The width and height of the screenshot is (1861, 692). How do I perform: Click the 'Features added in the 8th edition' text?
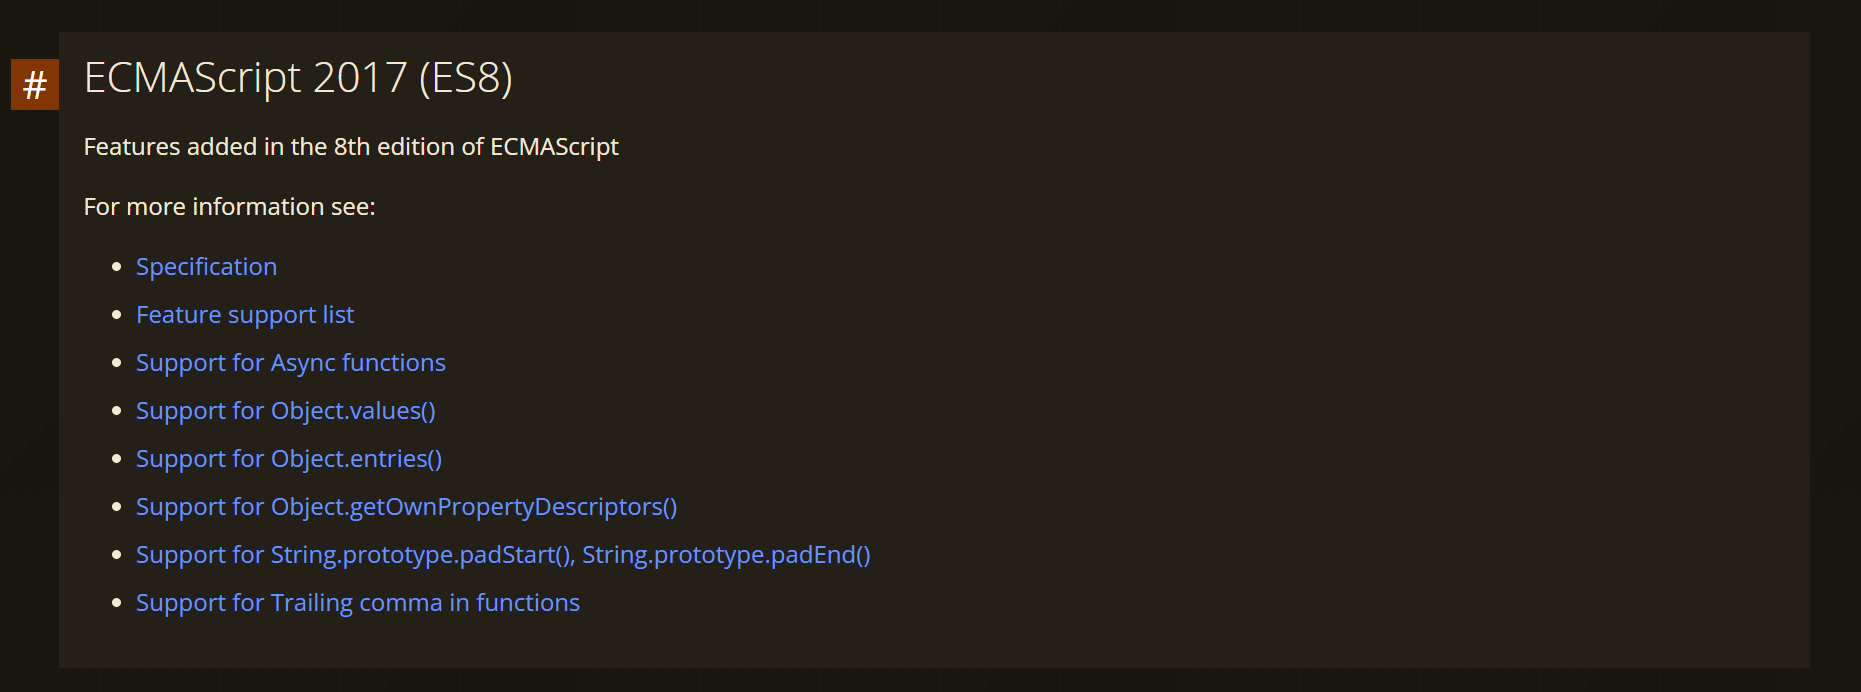(x=351, y=147)
